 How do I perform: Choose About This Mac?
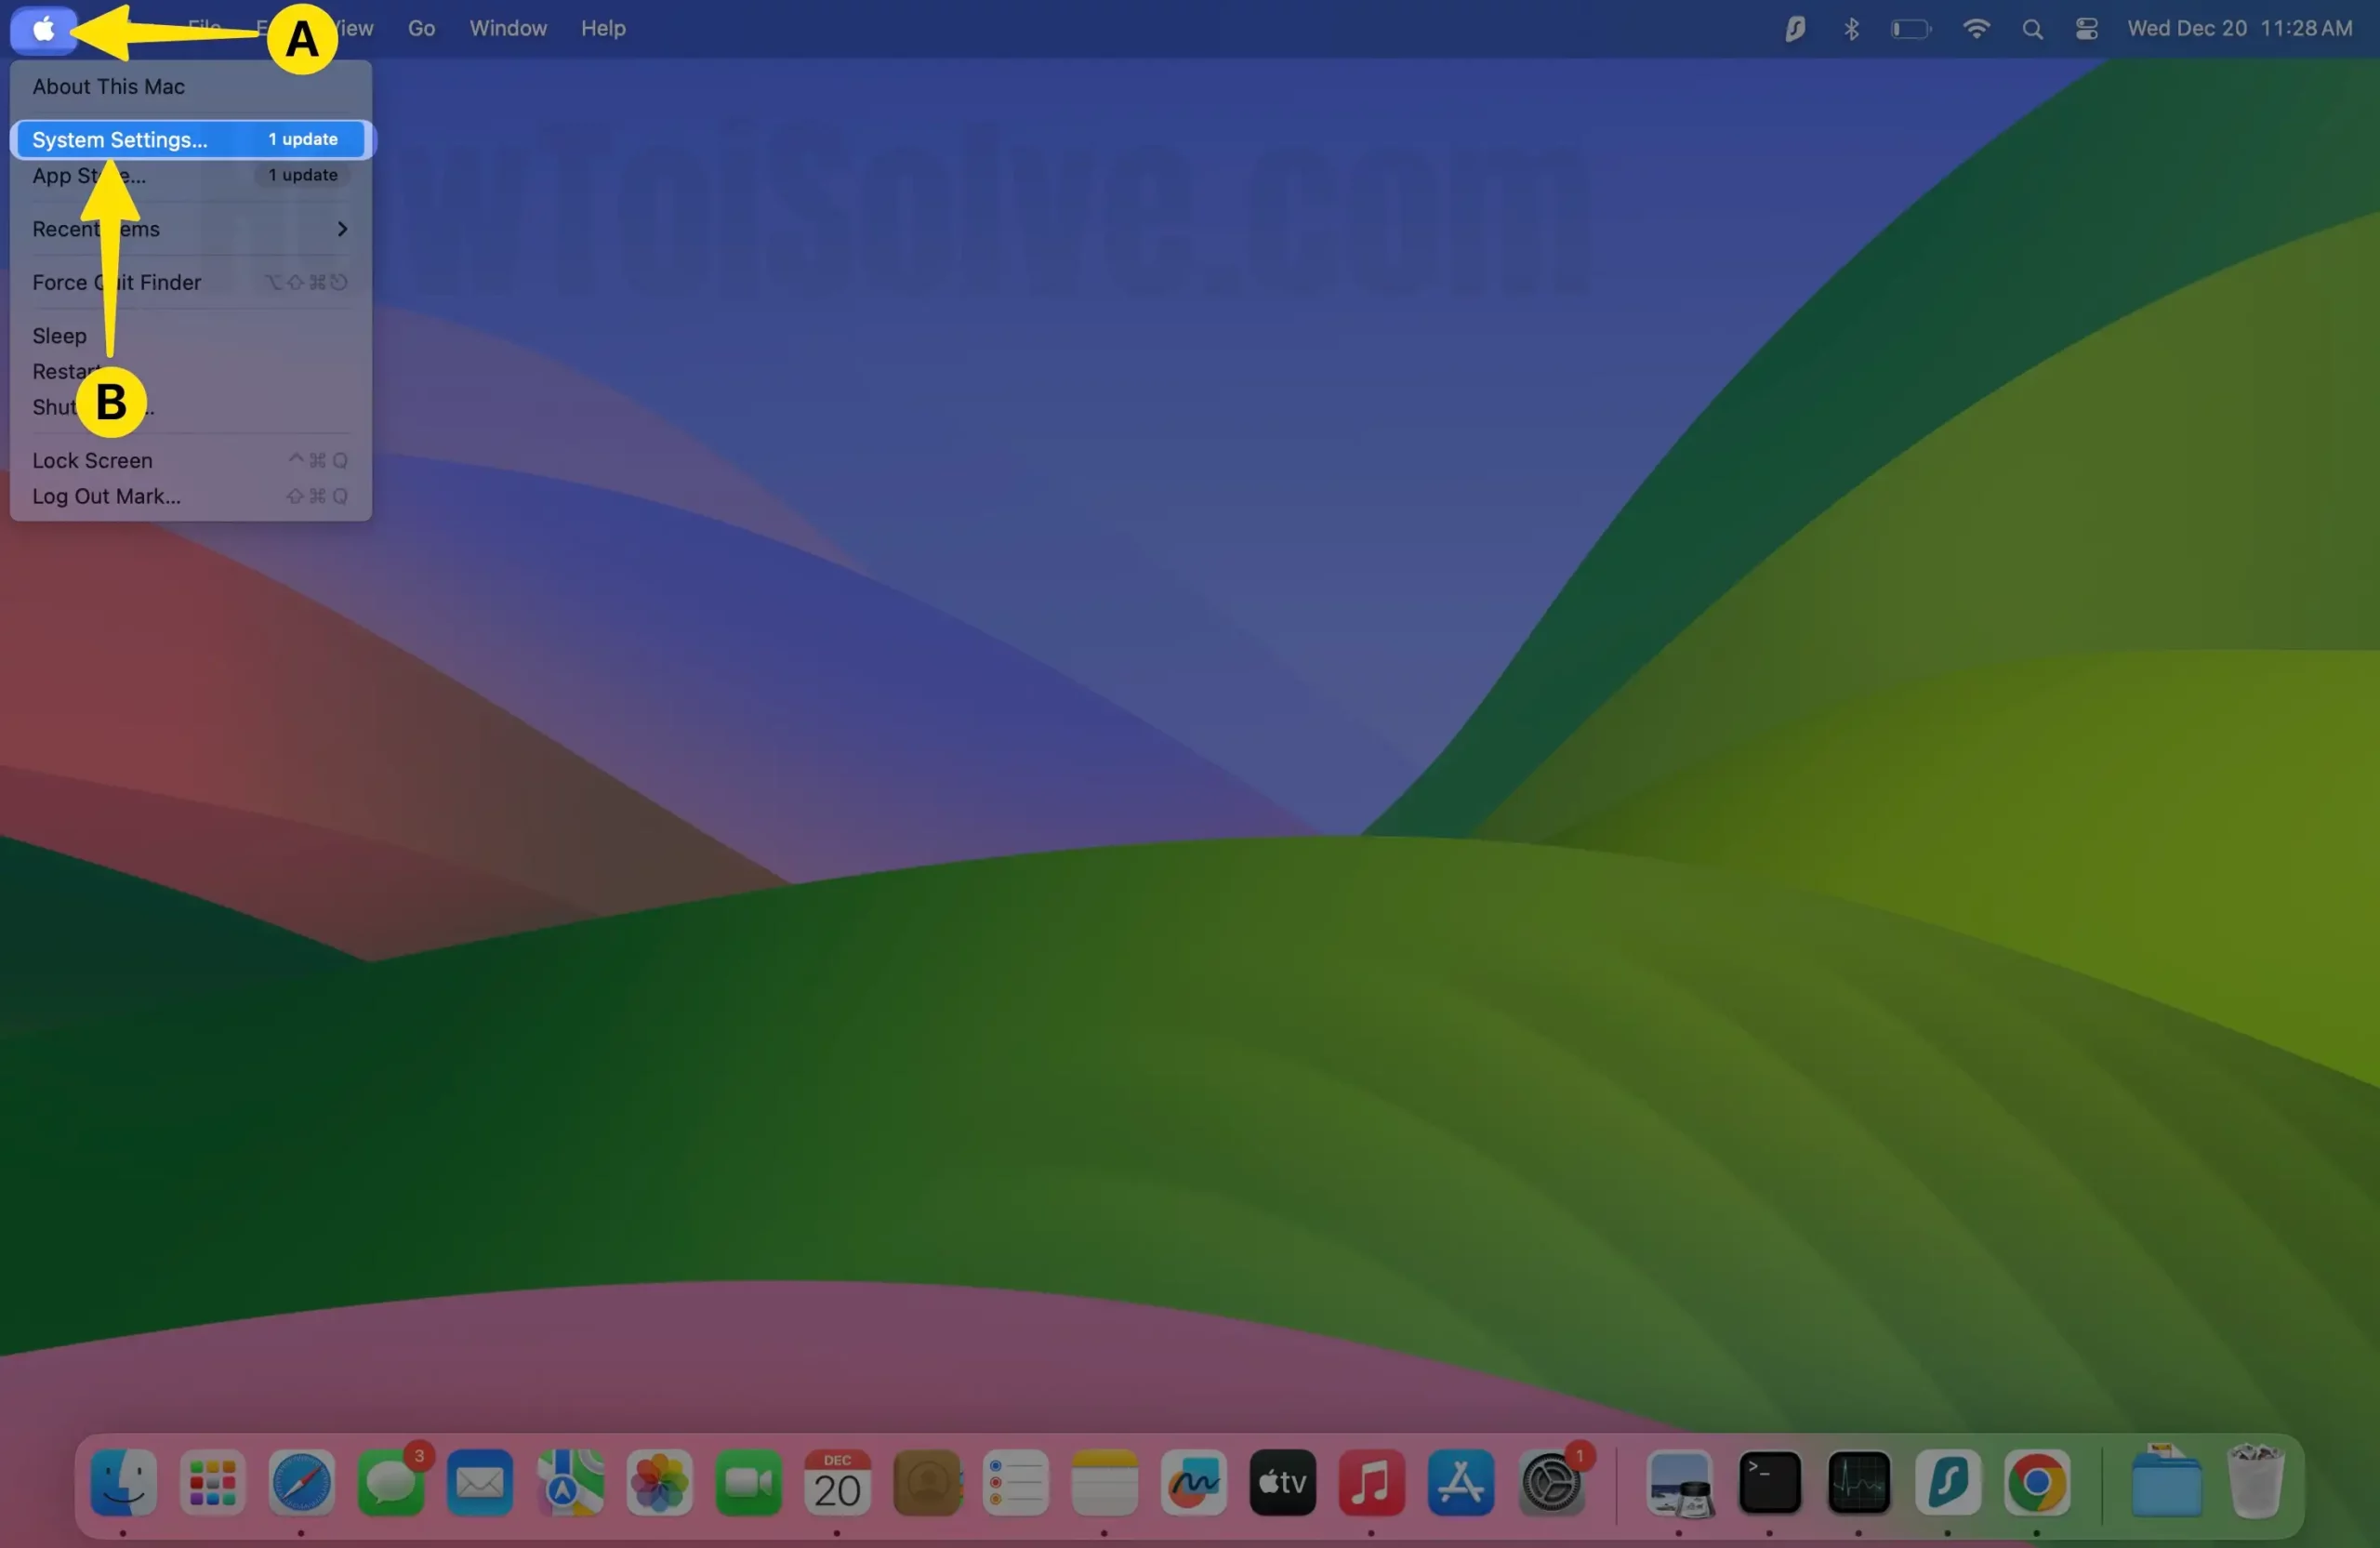[x=190, y=86]
